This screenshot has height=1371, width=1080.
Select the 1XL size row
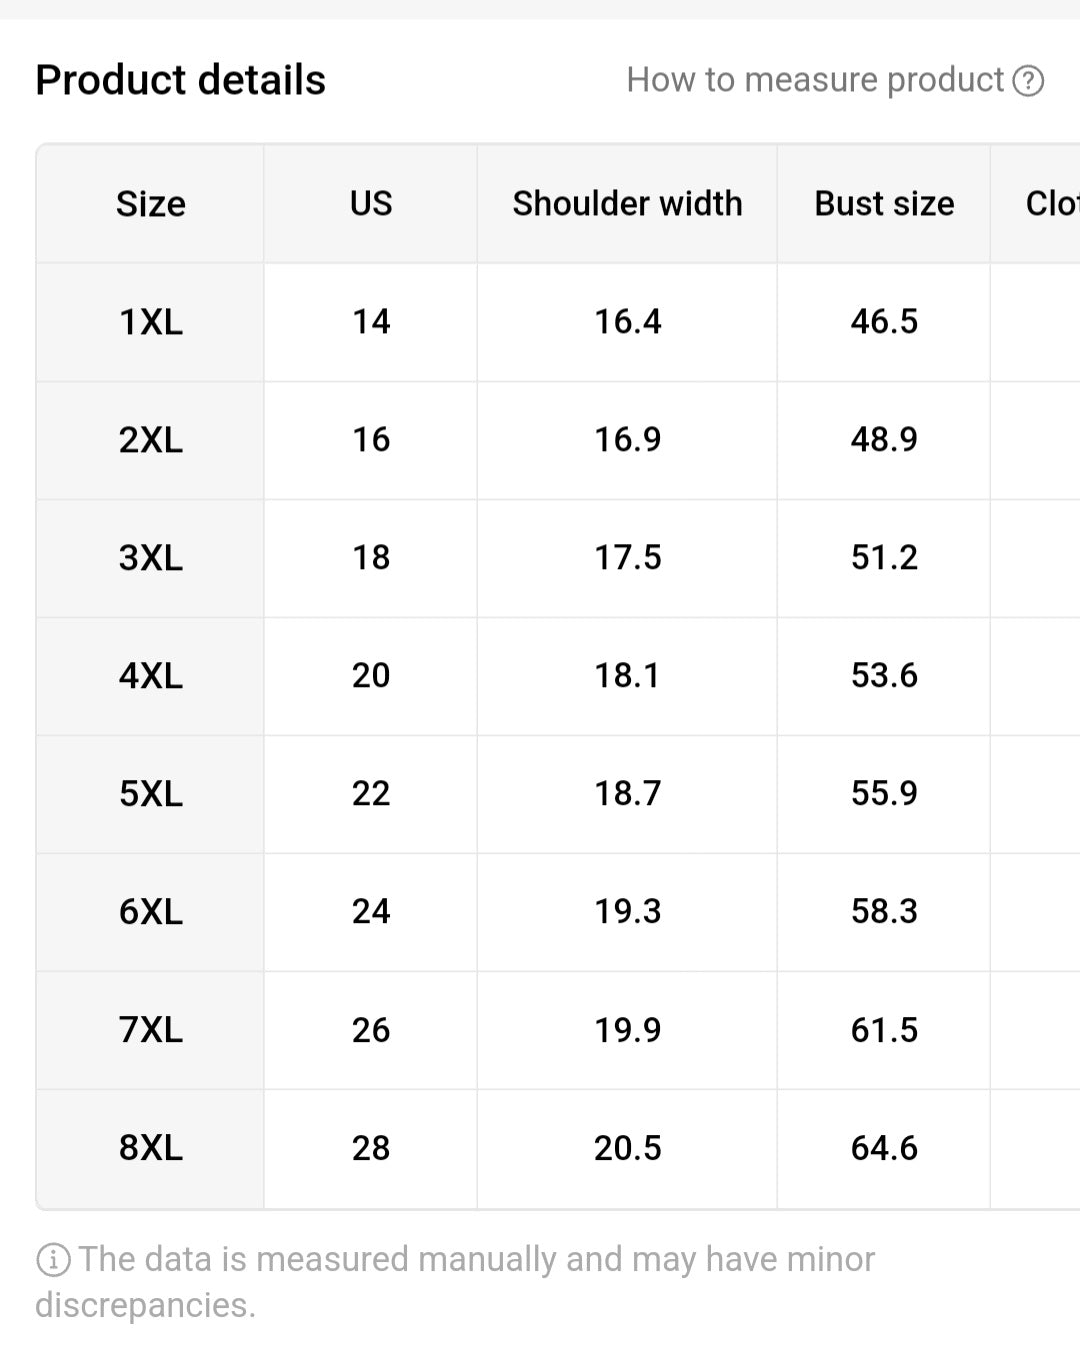[150, 322]
